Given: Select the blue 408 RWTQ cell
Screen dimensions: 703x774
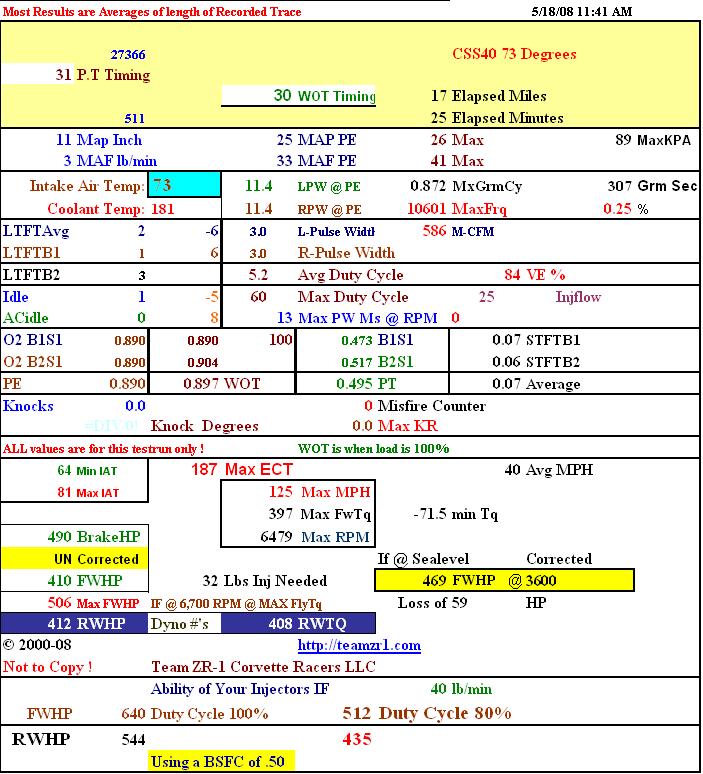Looking at the screenshot, I should tap(298, 623).
